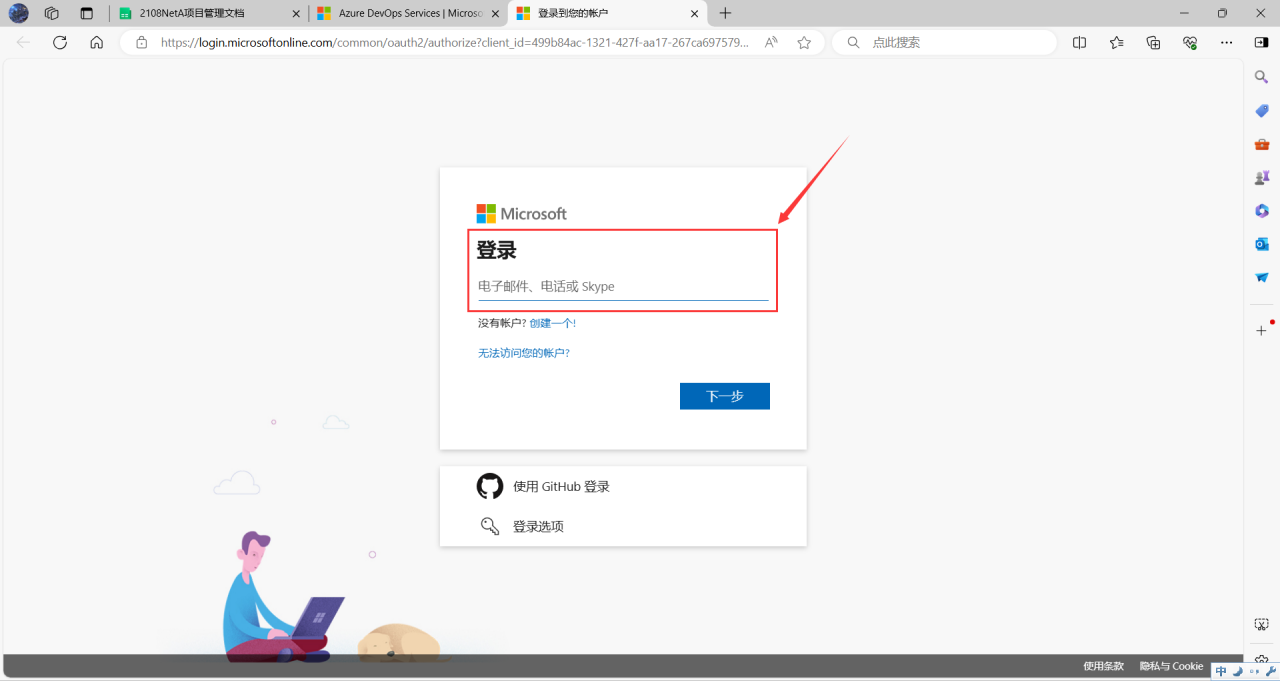Refresh the page

click(x=60, y=42)
